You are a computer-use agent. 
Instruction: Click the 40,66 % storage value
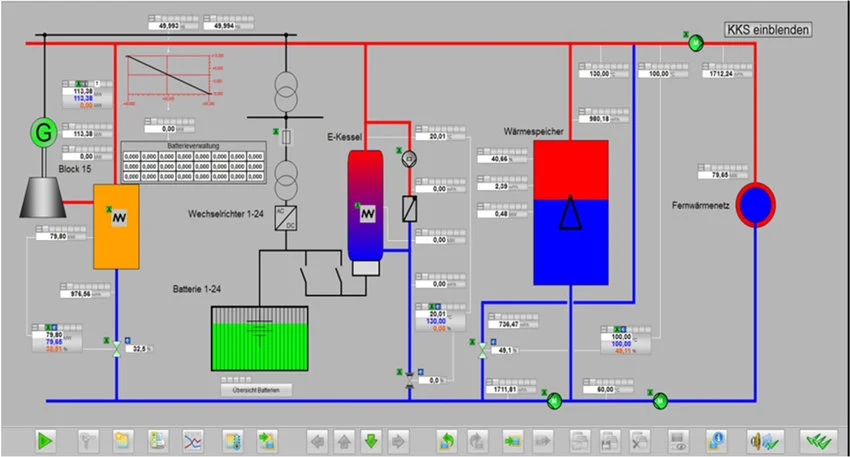tap(502, 159)
